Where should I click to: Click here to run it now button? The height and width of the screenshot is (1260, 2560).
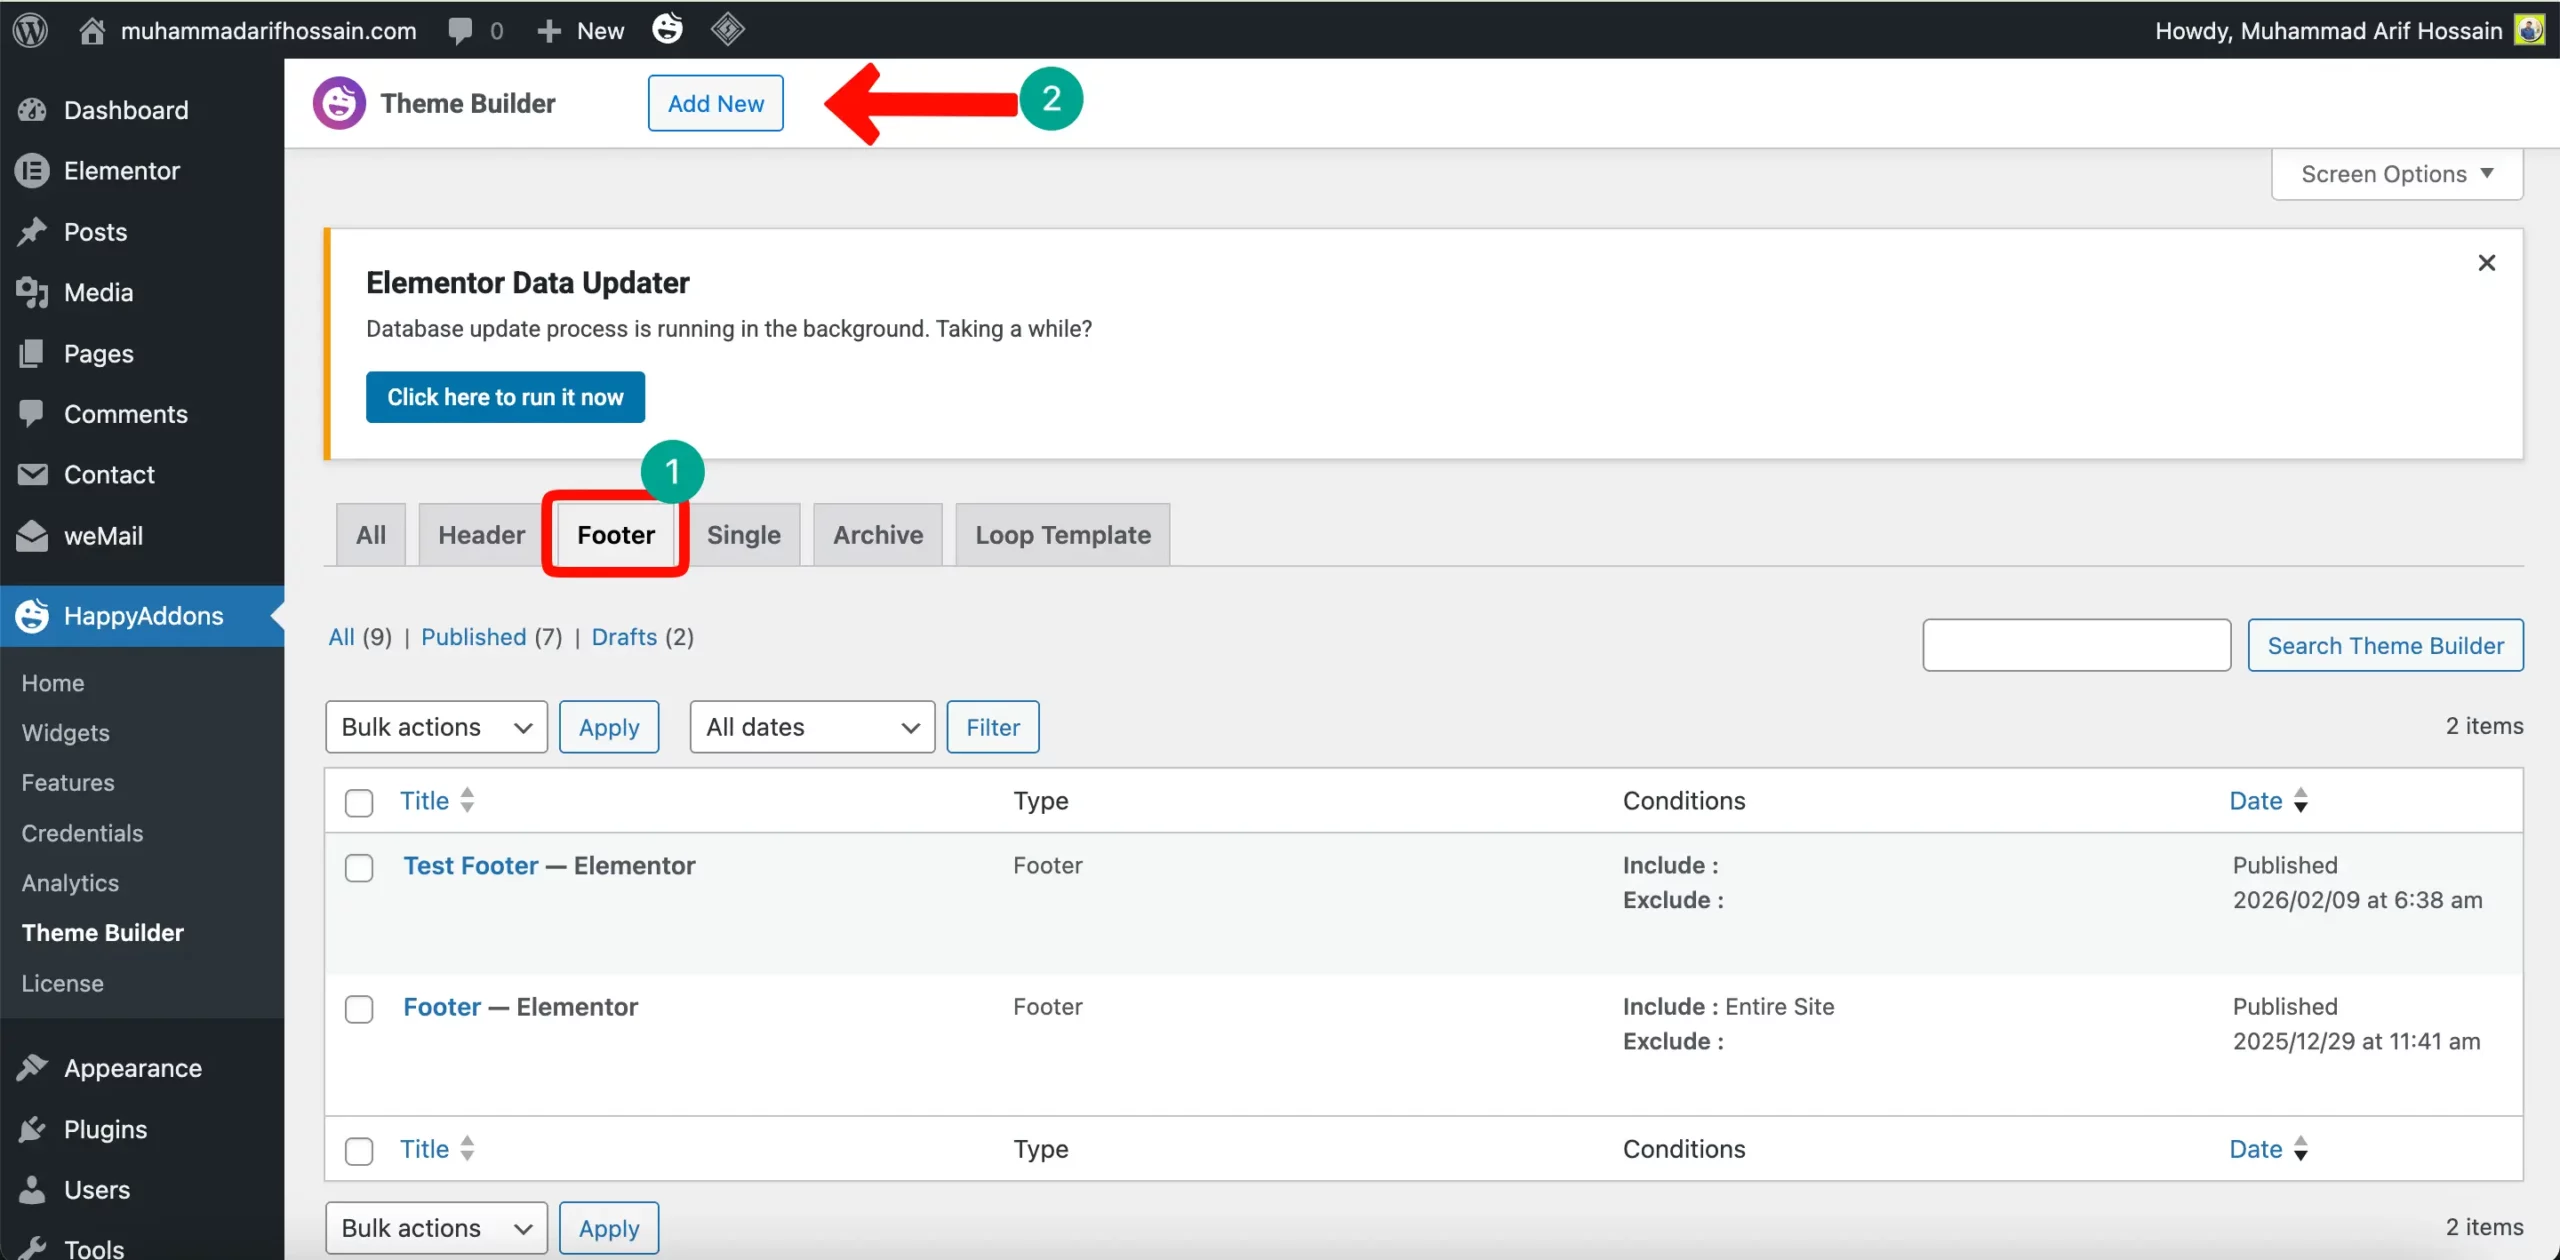click(x=505, y=397)
